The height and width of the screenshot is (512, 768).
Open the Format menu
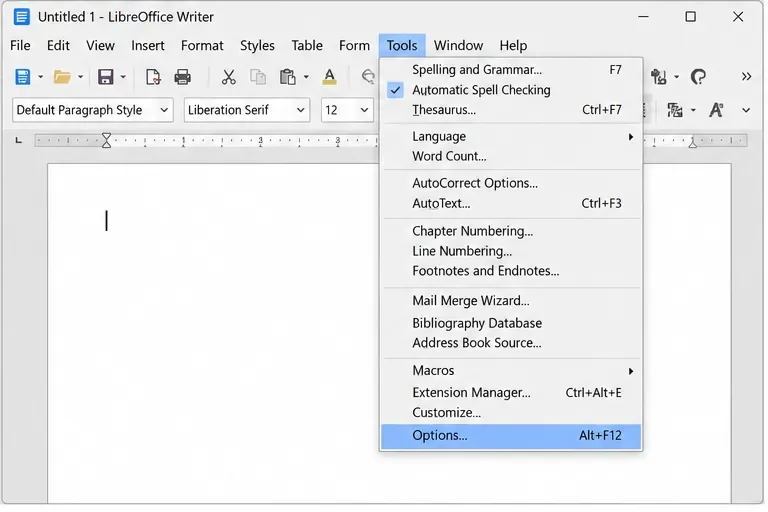(202, 46)
